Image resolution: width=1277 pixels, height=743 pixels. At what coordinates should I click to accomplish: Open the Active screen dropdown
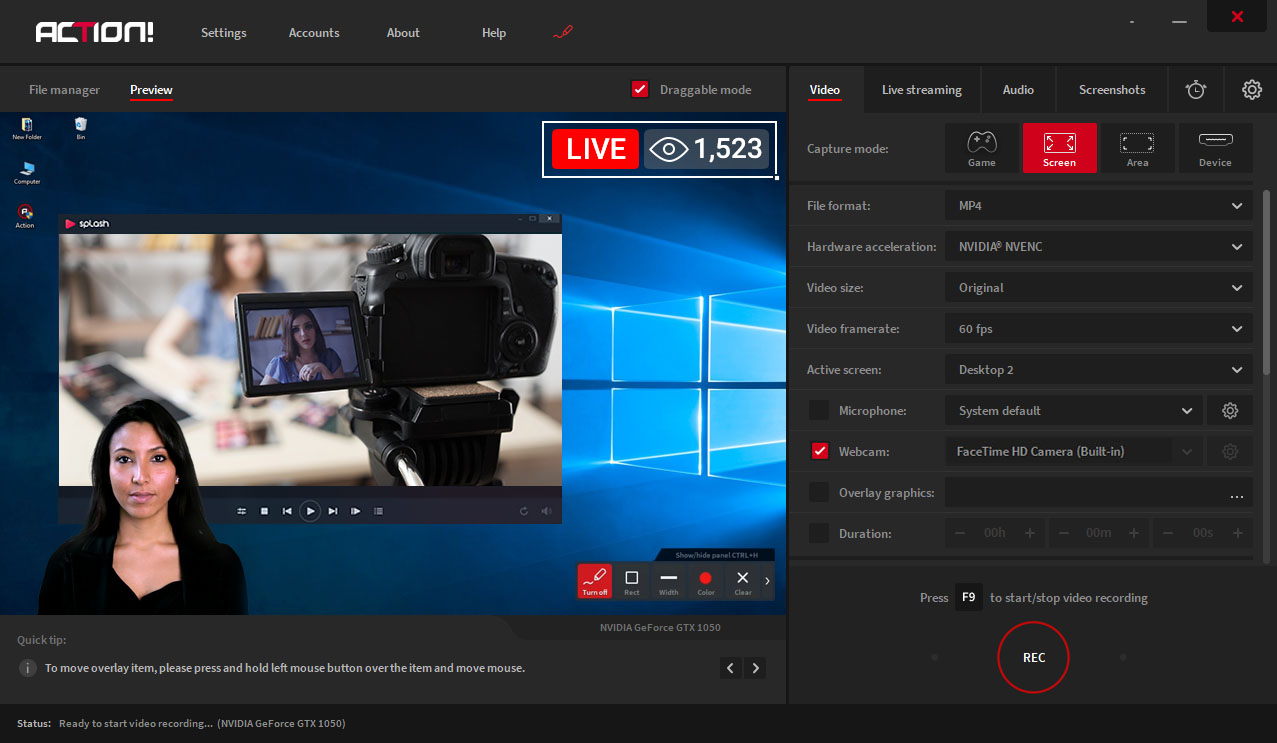click(1097, 369)
